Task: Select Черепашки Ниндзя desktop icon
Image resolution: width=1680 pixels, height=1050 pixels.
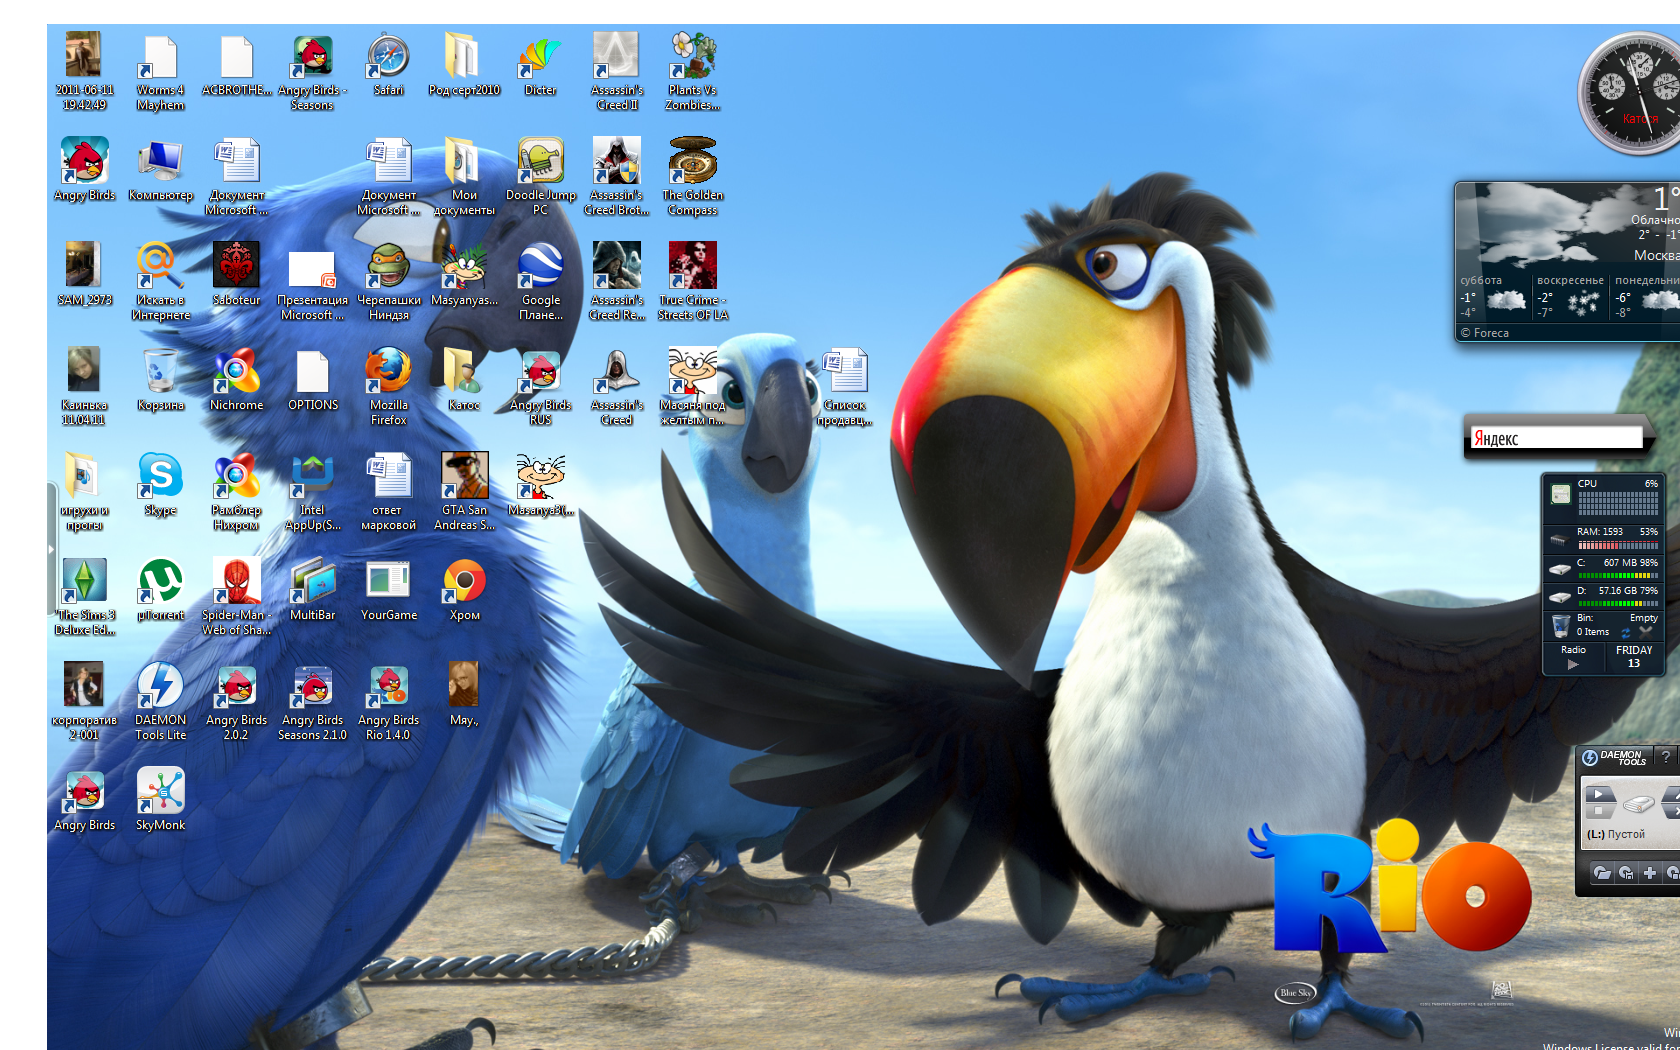Action: coord(389,281)
